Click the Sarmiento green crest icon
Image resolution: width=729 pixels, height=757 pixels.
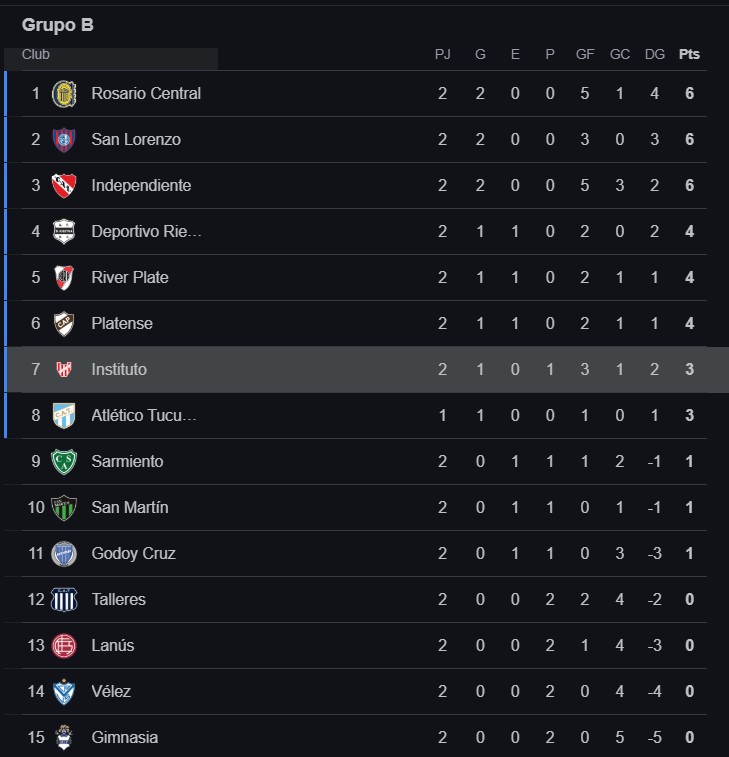[x=64, y=462]
